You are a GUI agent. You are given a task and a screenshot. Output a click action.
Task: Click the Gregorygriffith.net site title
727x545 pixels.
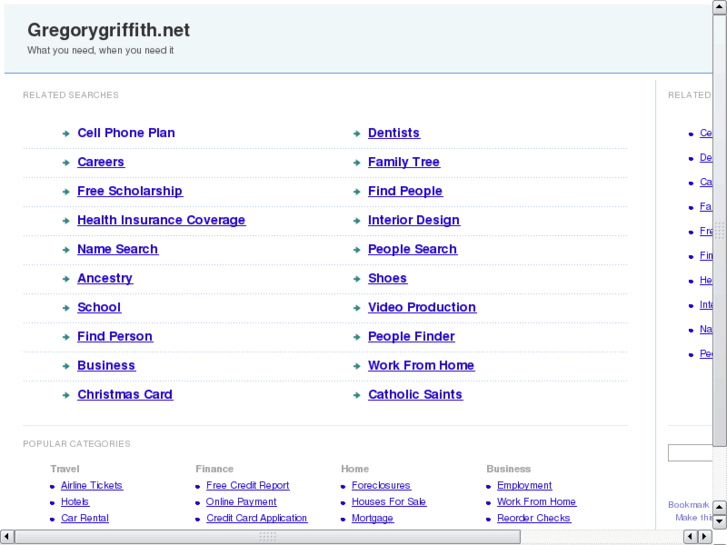108,30
